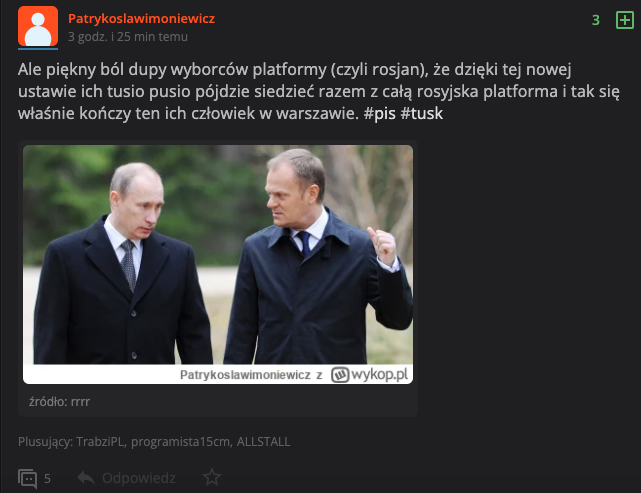Open the #tusk hashtag

(x=422, y=114)
